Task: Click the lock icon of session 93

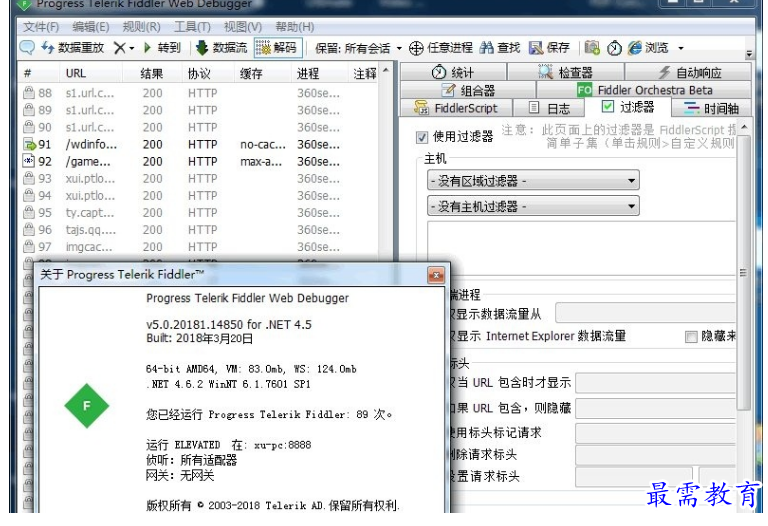Action: [29, 178]
